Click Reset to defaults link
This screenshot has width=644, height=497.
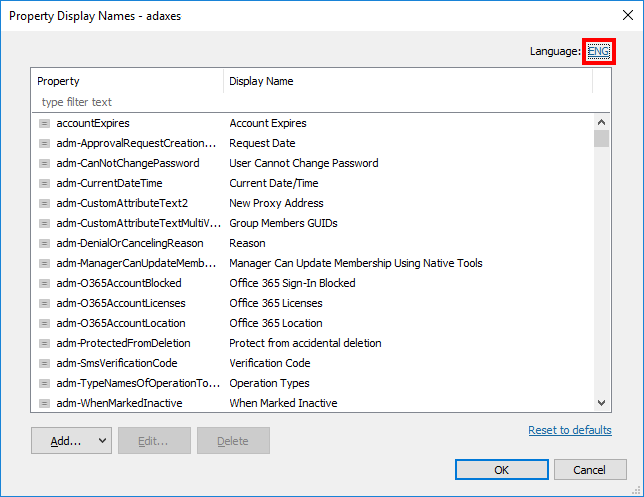[570, 430]
